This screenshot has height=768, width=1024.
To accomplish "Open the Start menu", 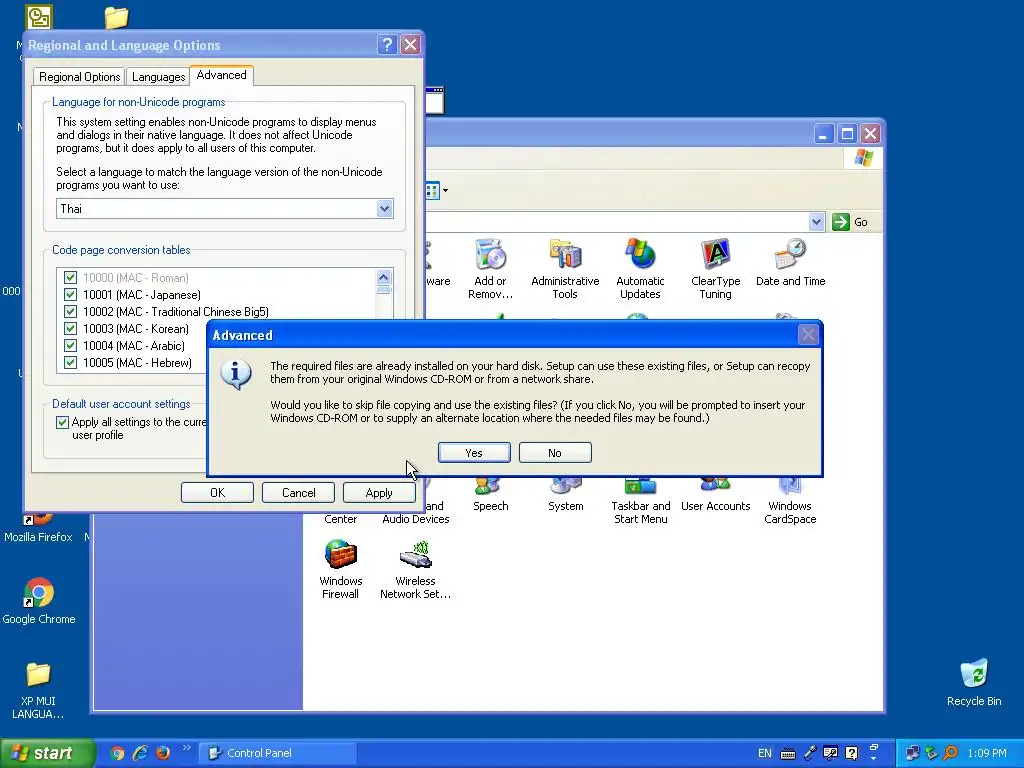I will click(46, 753).
